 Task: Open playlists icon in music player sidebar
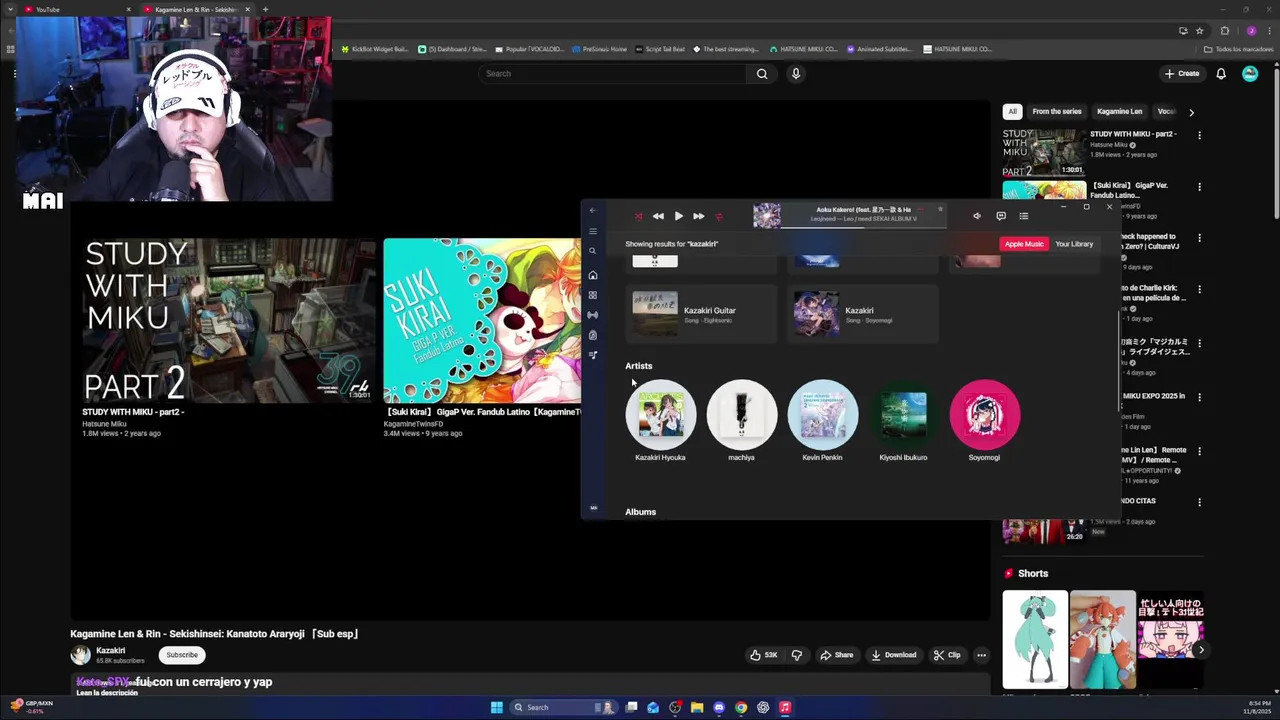tap(592, 355)
